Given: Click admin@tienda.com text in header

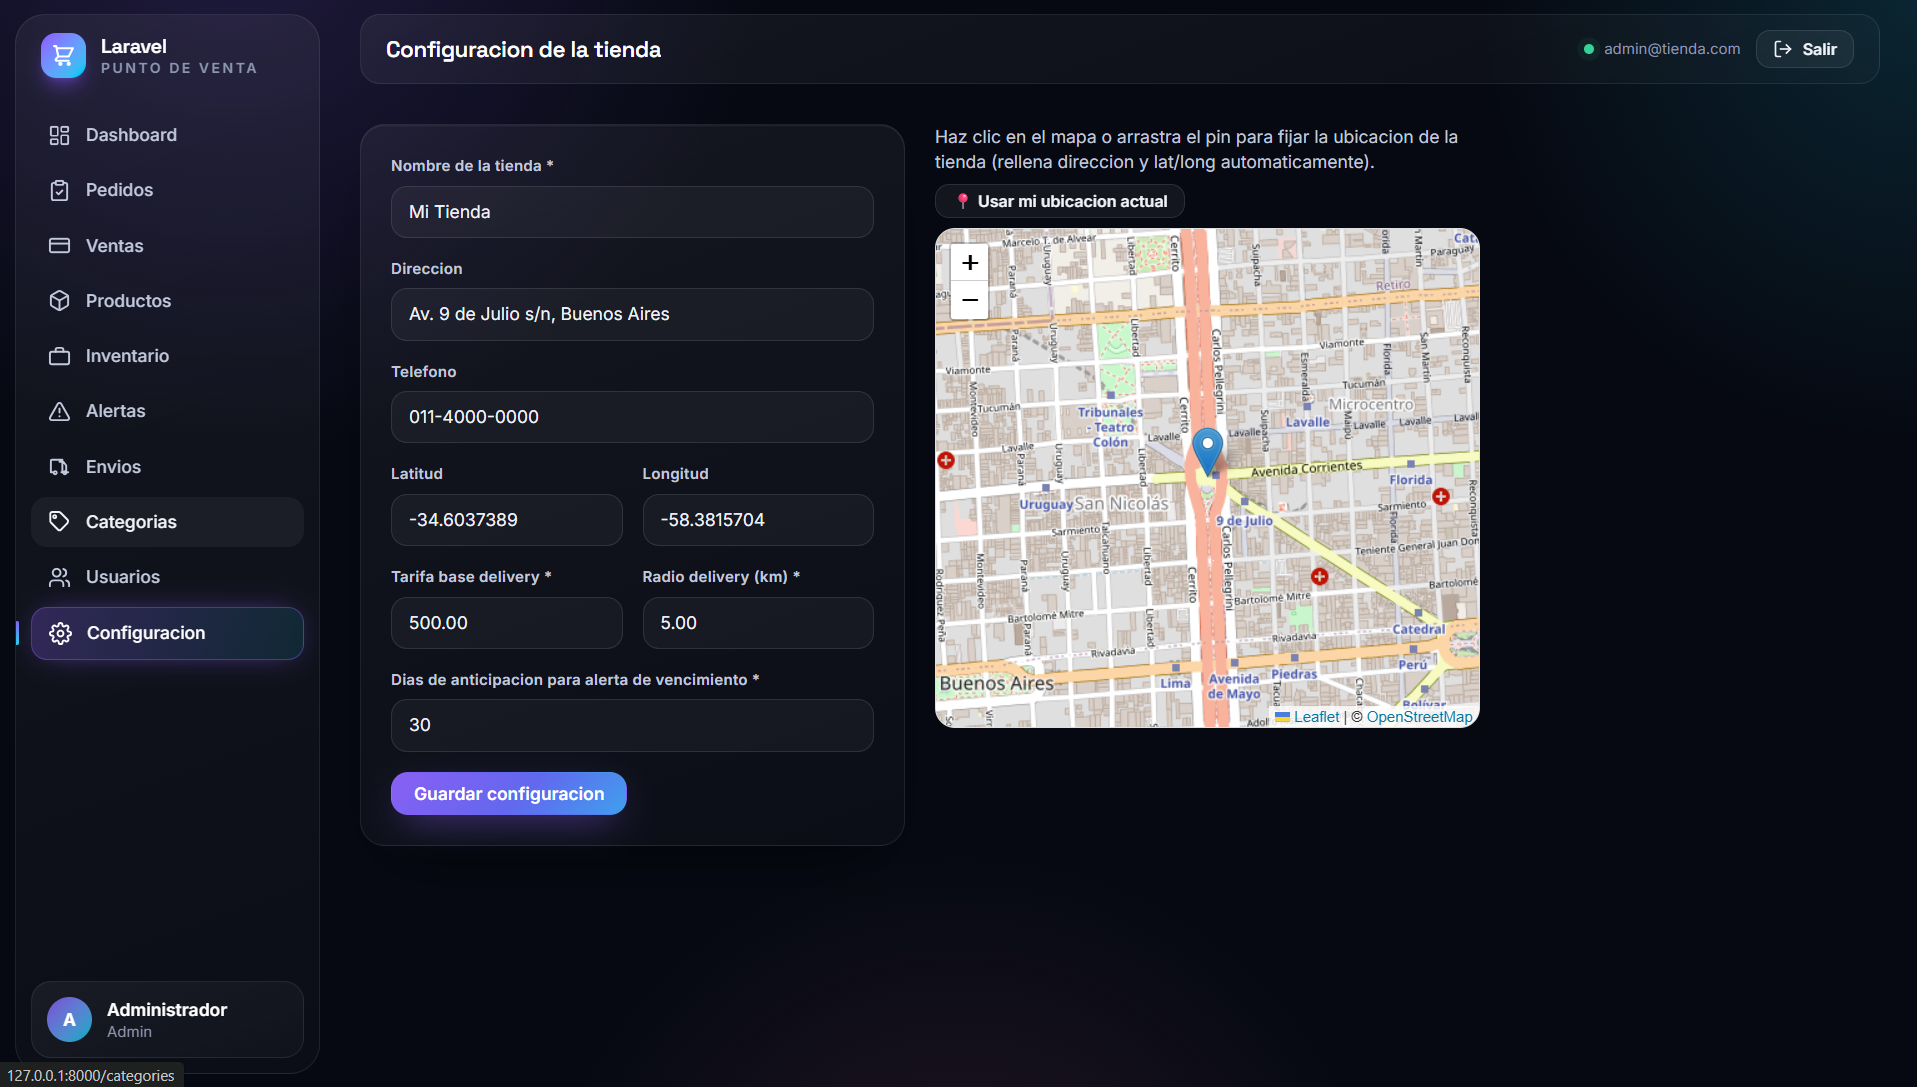Looking at the screenshot, I should (1672, 49).
